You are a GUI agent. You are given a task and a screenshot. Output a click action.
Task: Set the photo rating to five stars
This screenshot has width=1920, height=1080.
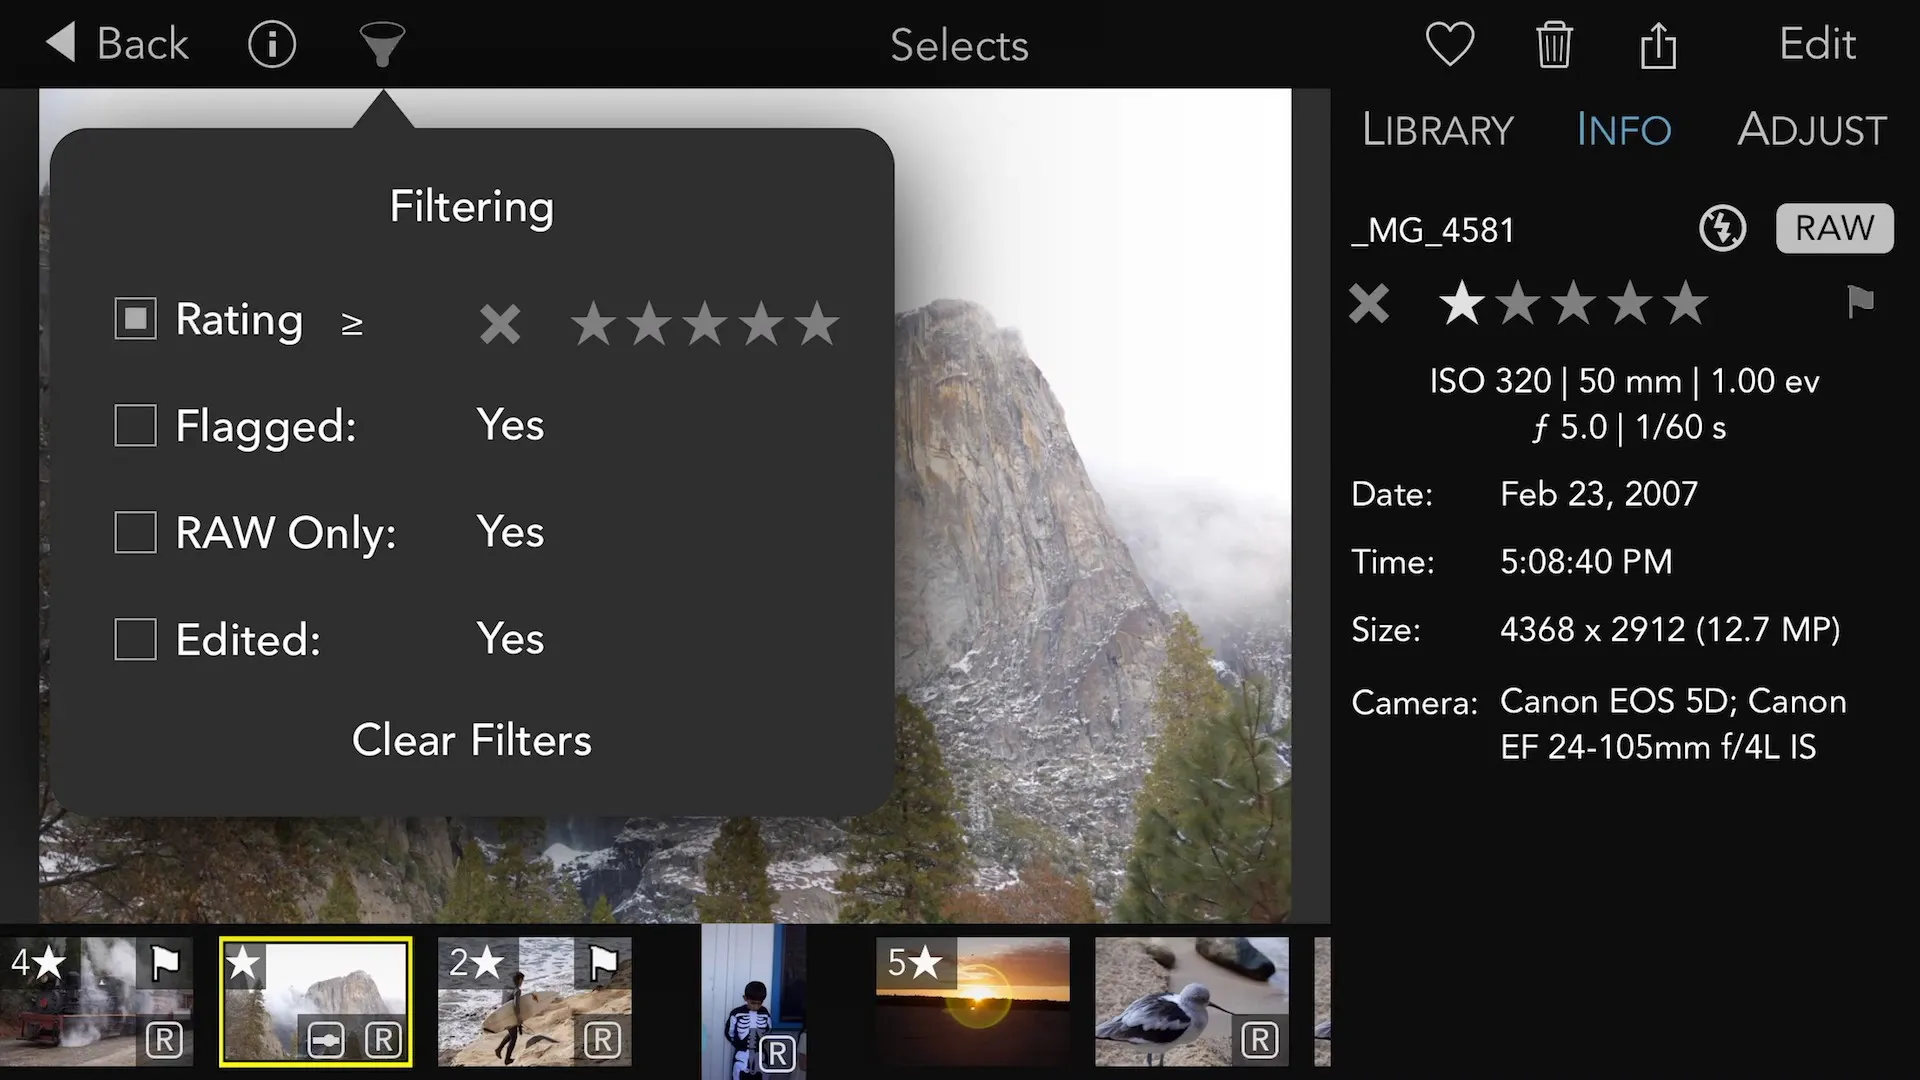(1687, 303)
